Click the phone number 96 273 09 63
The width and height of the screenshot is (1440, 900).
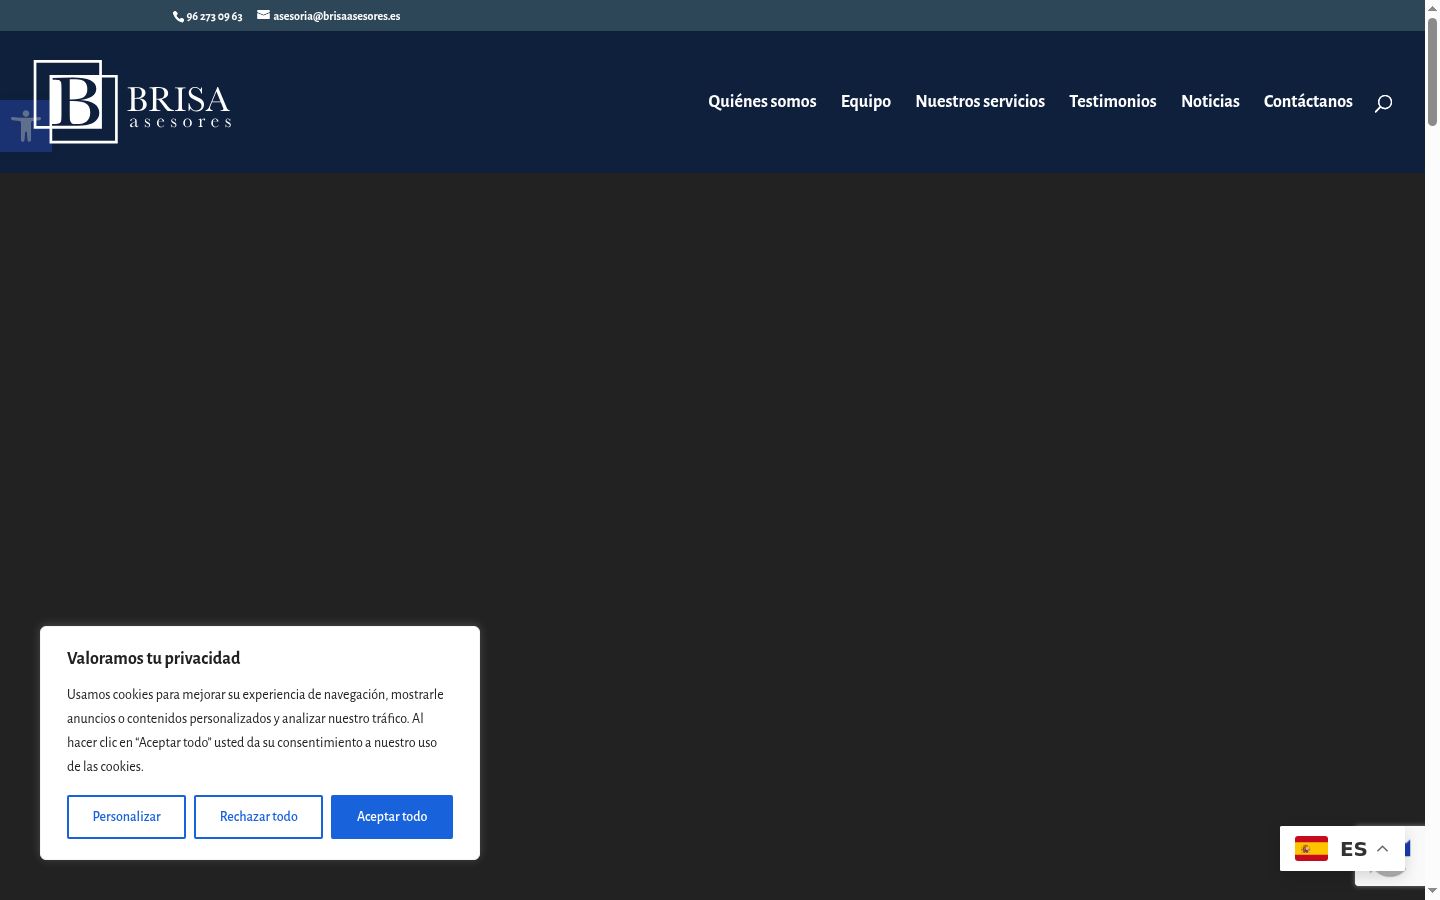(x=214, y=16)
